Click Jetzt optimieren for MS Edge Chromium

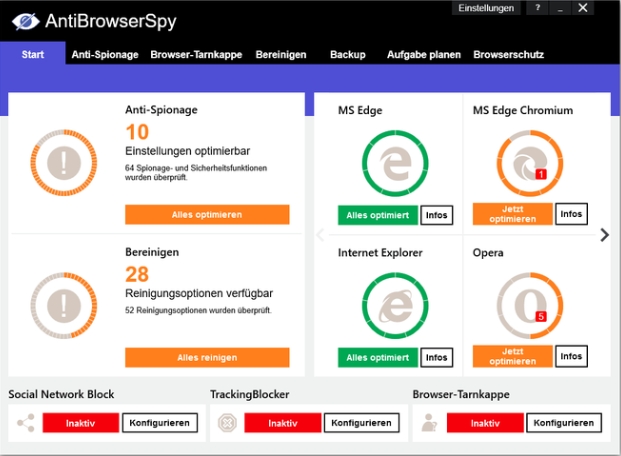(x=512, y=214)
